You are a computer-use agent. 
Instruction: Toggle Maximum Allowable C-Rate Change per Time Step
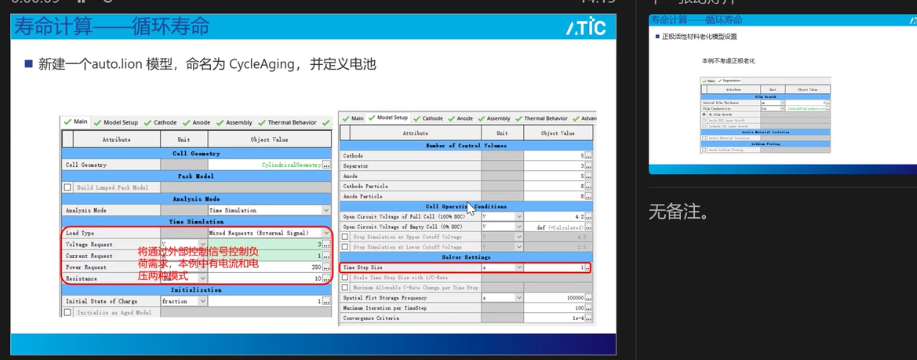pyautogui.click(x=346, y=288)
